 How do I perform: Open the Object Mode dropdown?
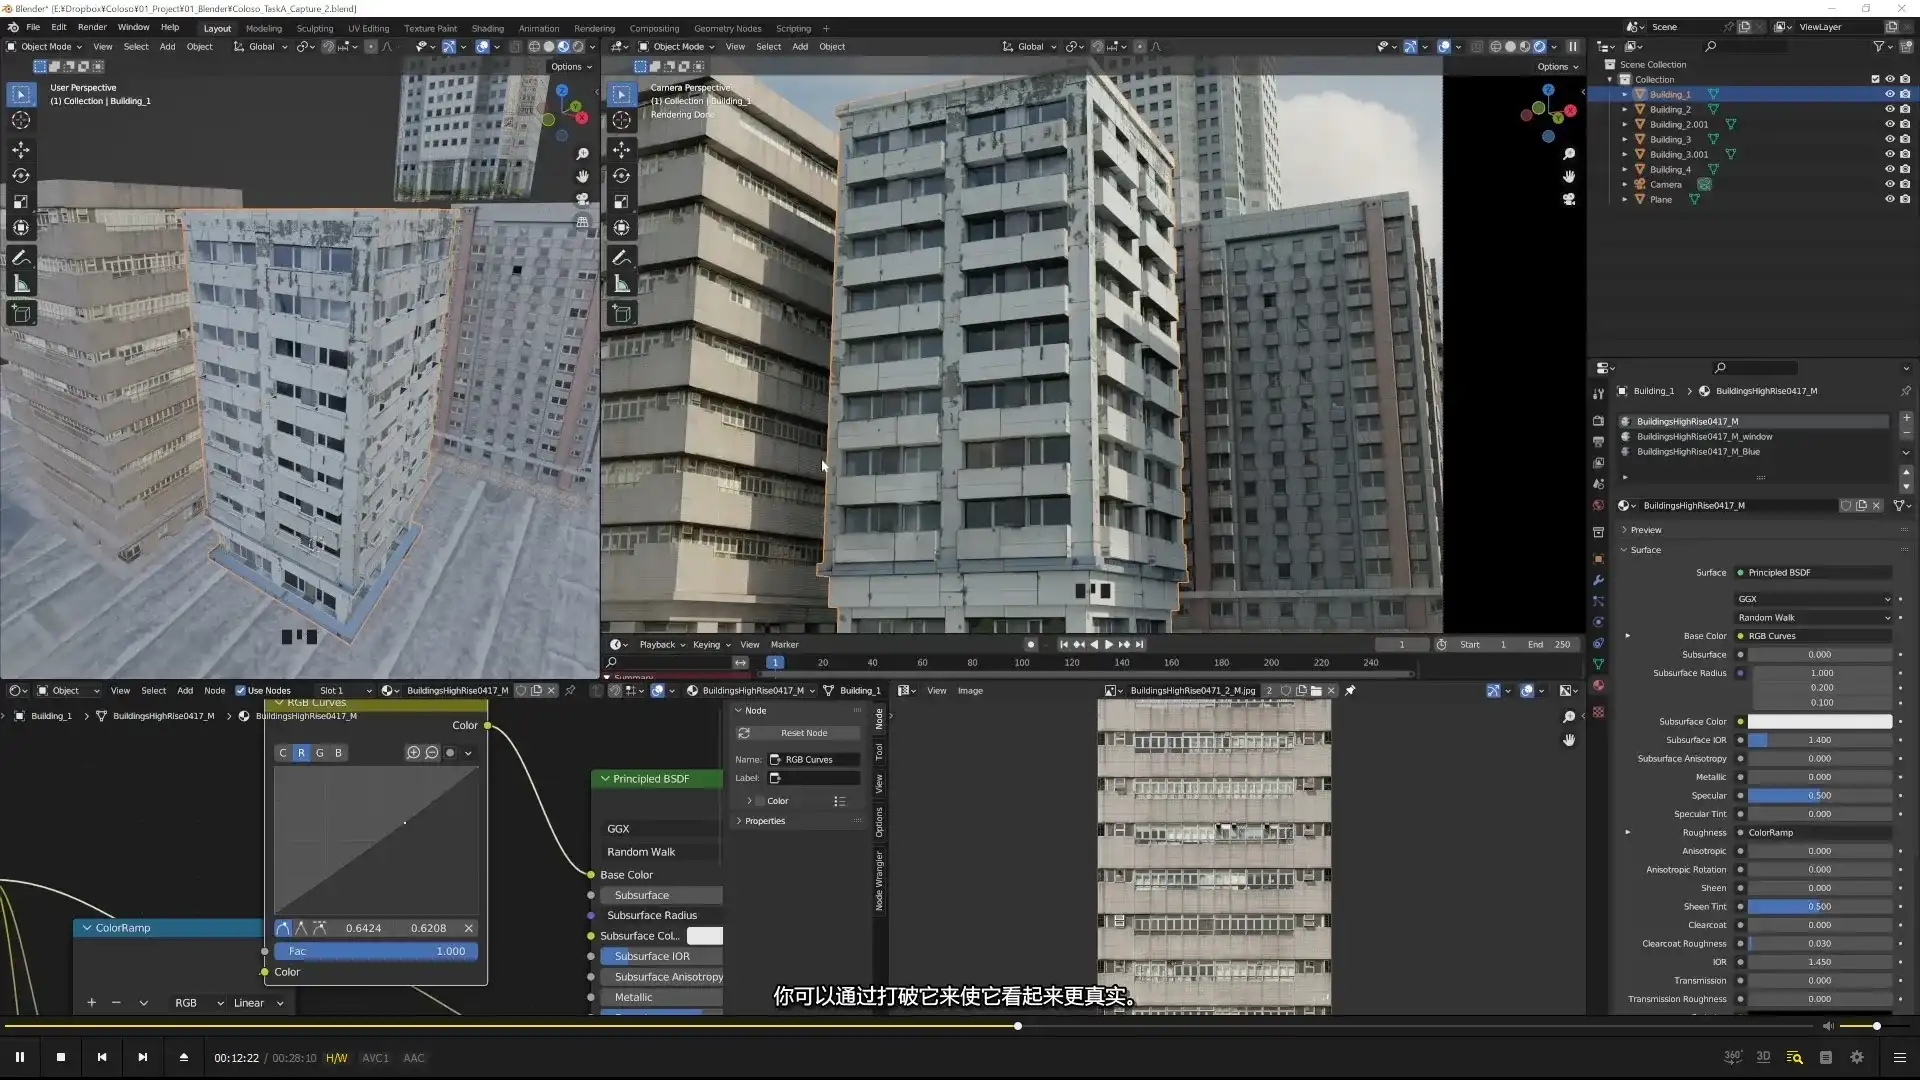pyautogui.click(x=45, y=46)
